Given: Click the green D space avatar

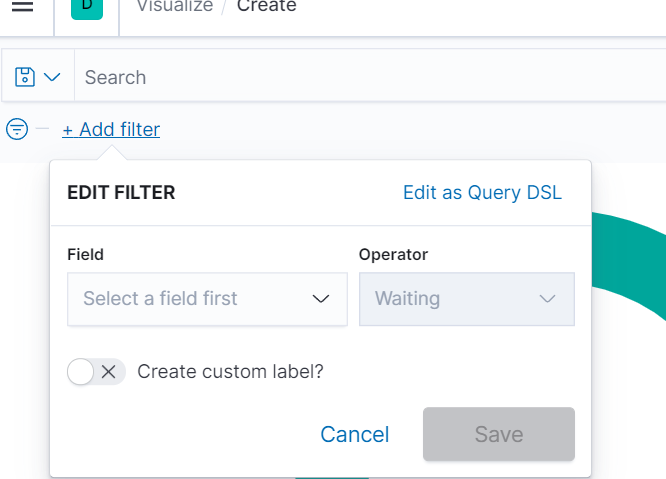Looking at the screenshot, I should click(x=87, y=8).
